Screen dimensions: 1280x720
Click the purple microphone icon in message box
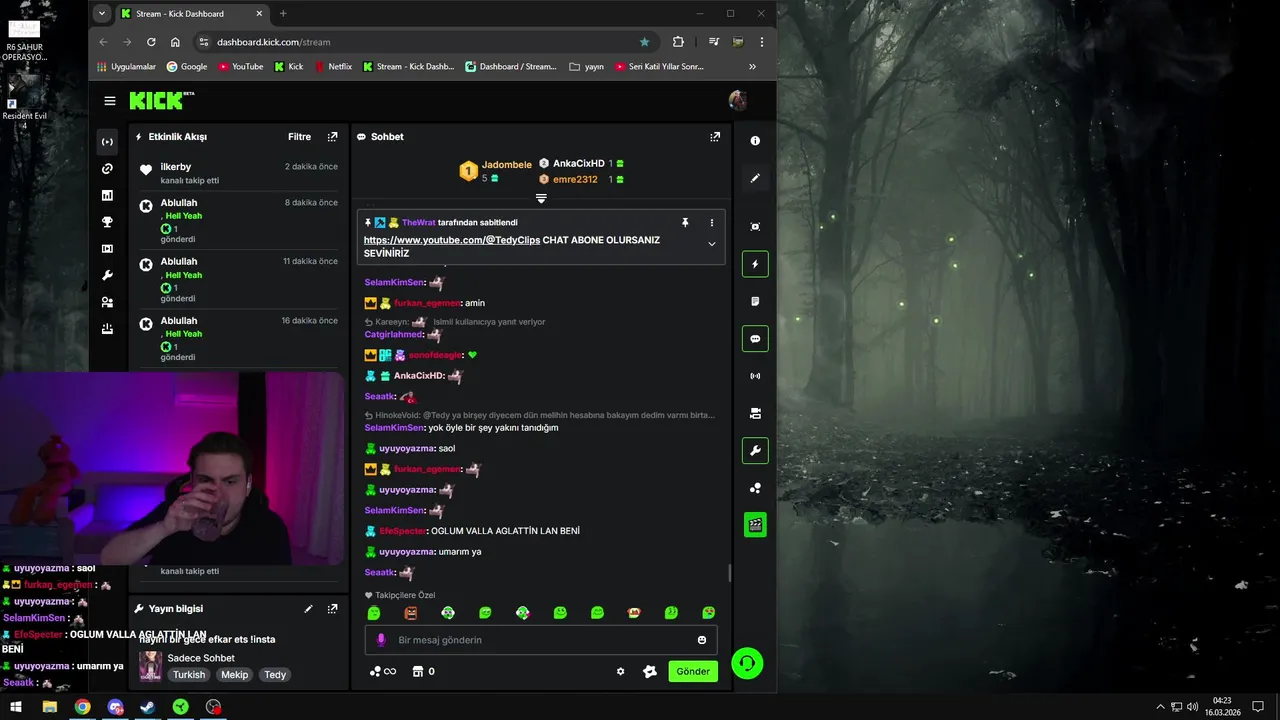pyautogui.click(x=380, y=640)
